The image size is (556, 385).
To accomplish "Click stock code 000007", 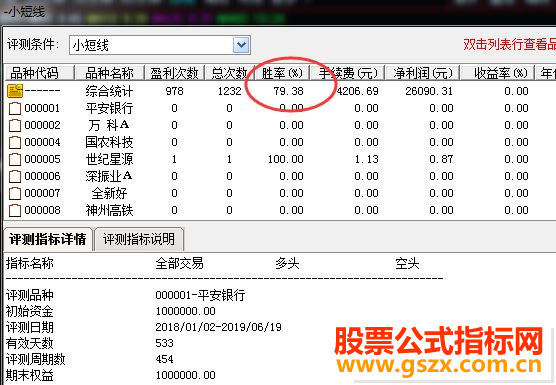I will [43, 193].
